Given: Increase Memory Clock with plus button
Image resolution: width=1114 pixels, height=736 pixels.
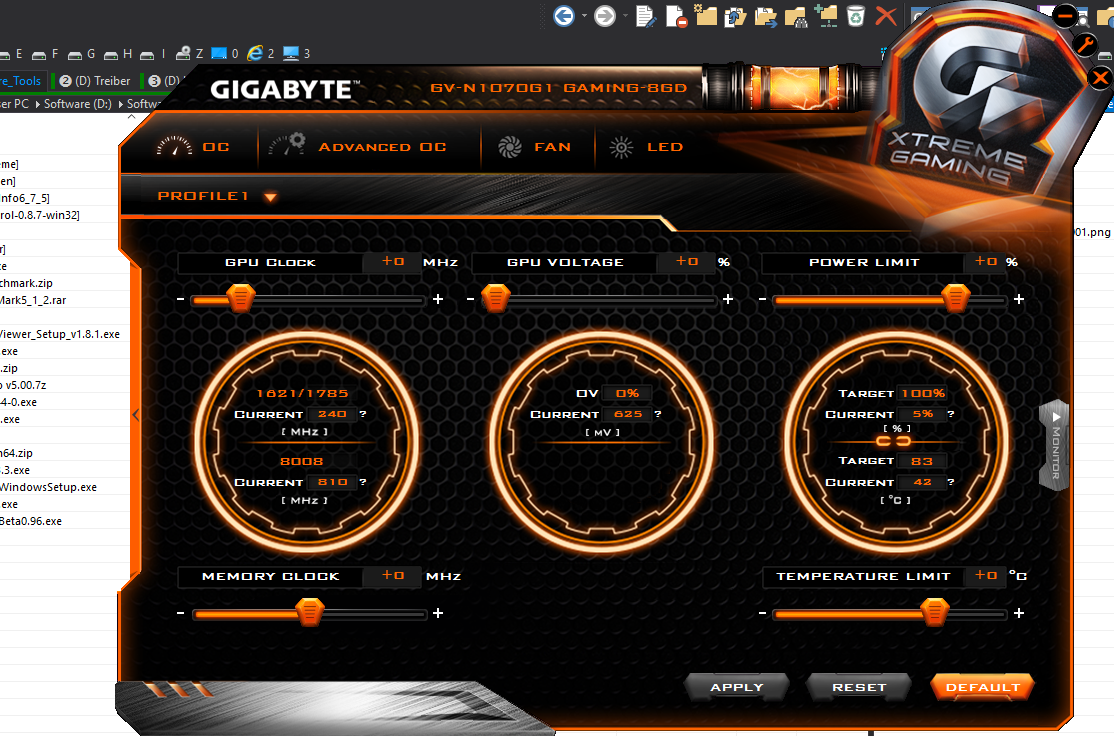Looking at the screenshot, I should tap(438, 613).
